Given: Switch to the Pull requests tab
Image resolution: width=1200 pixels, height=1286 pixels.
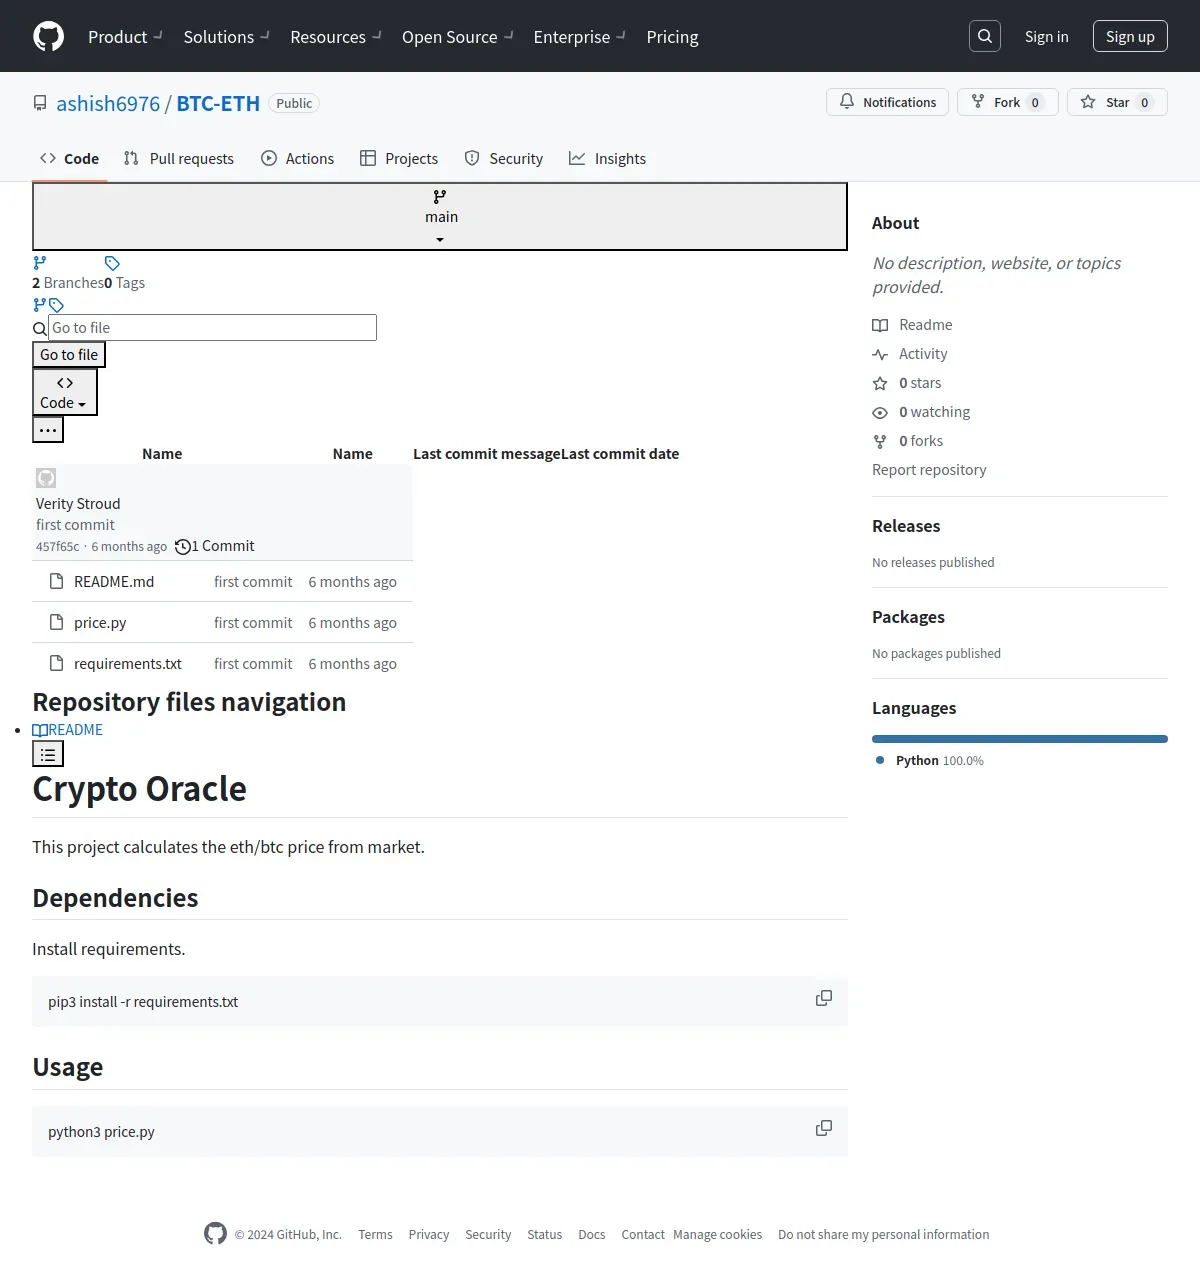Looking at the screenshot, I should [179, 158].
